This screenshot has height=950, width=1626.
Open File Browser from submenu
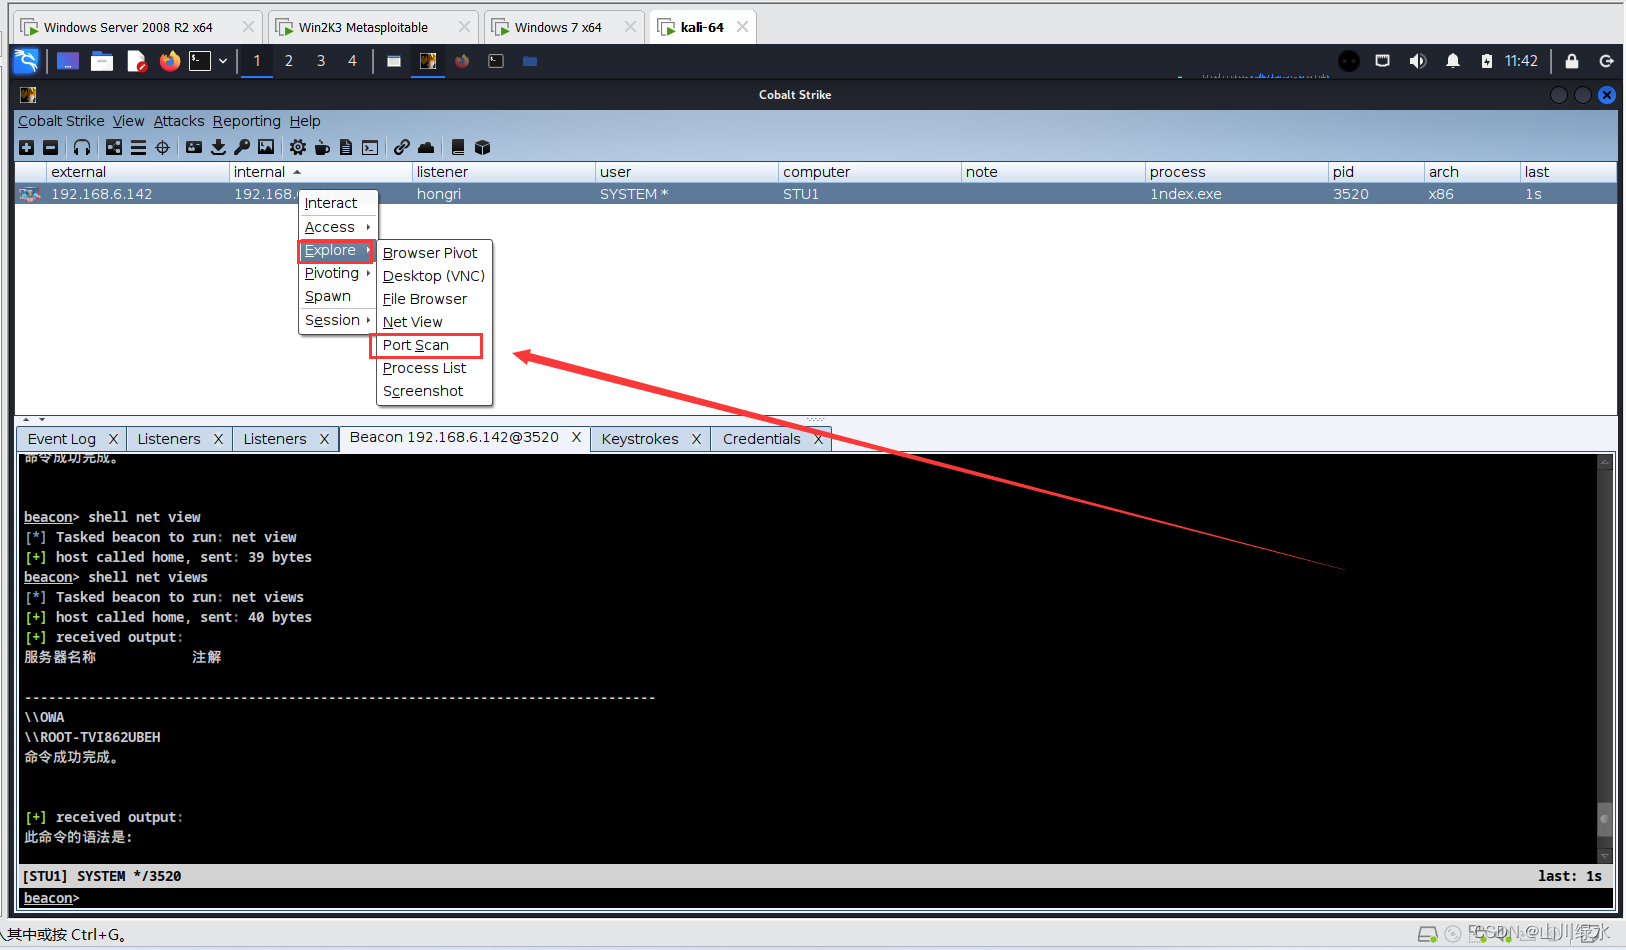tap(434, 299)
